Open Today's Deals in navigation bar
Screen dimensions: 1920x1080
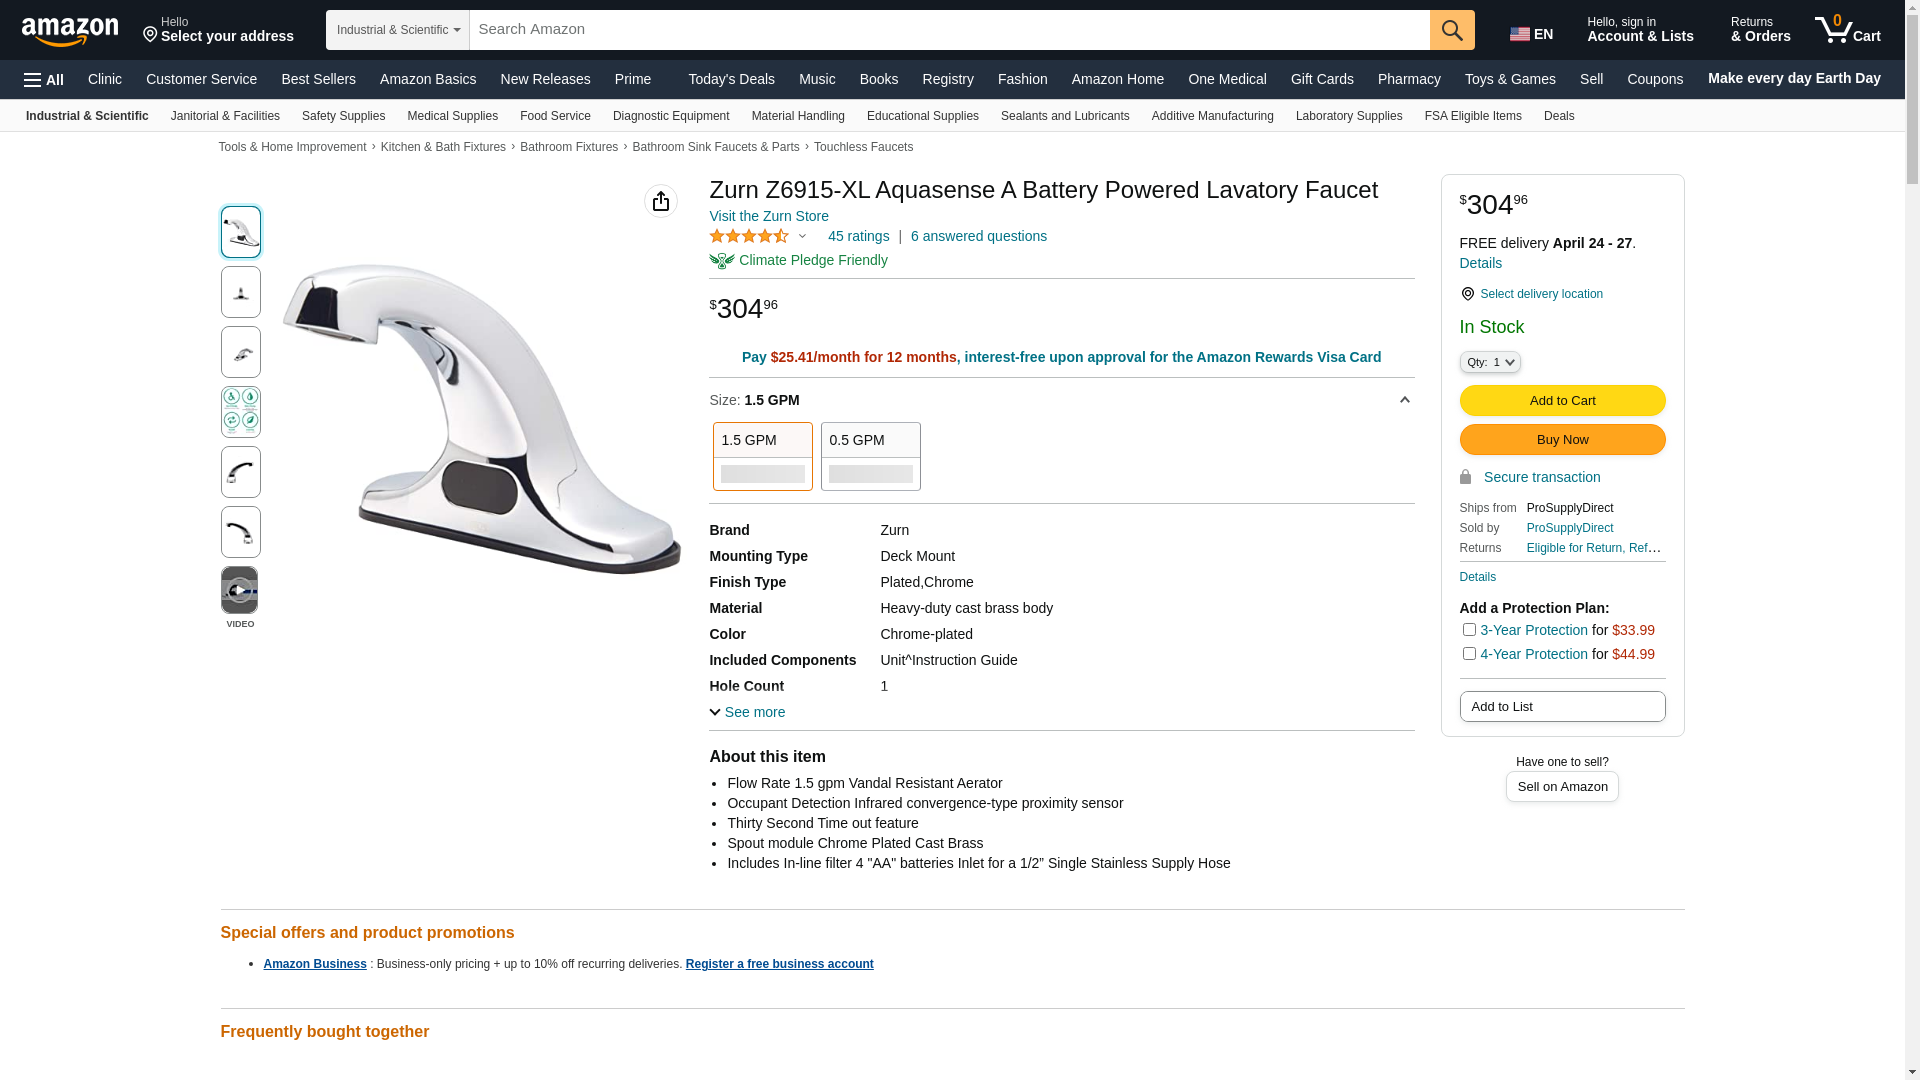(x=731, y=79)
